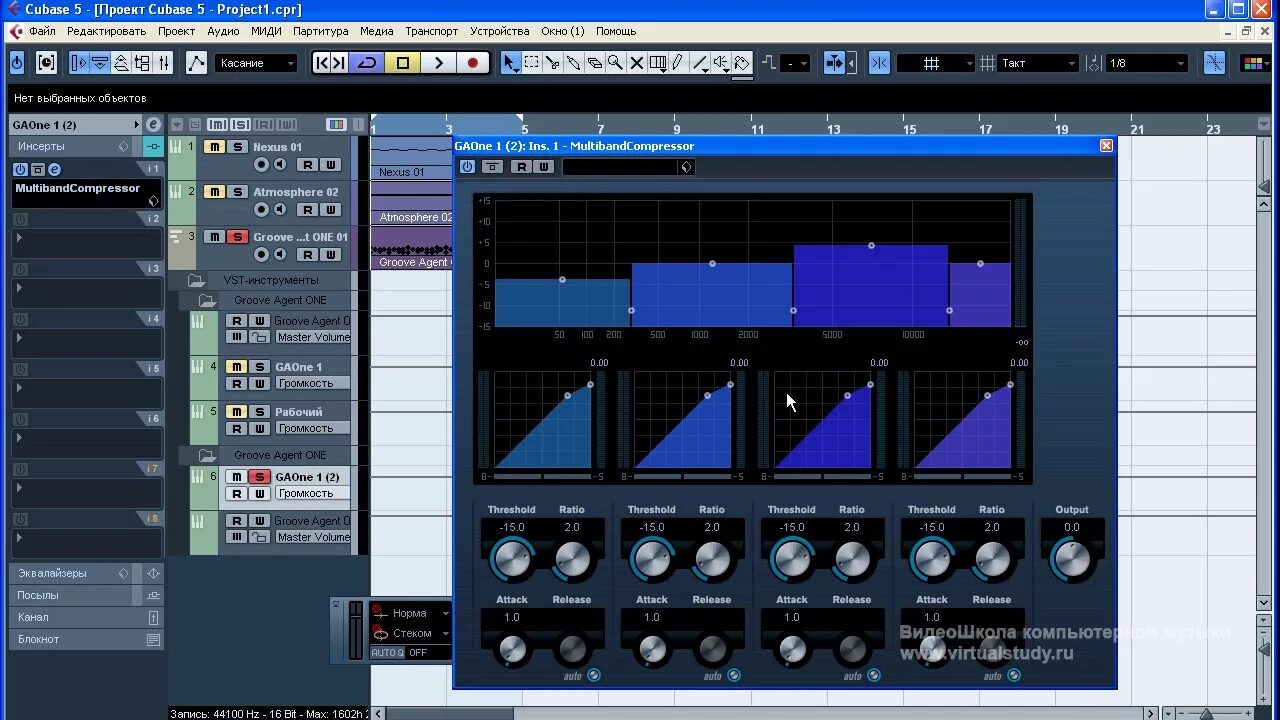Mute the Nexus 01 track
This screenshot has width=1280, height=720.
point(214,147)
